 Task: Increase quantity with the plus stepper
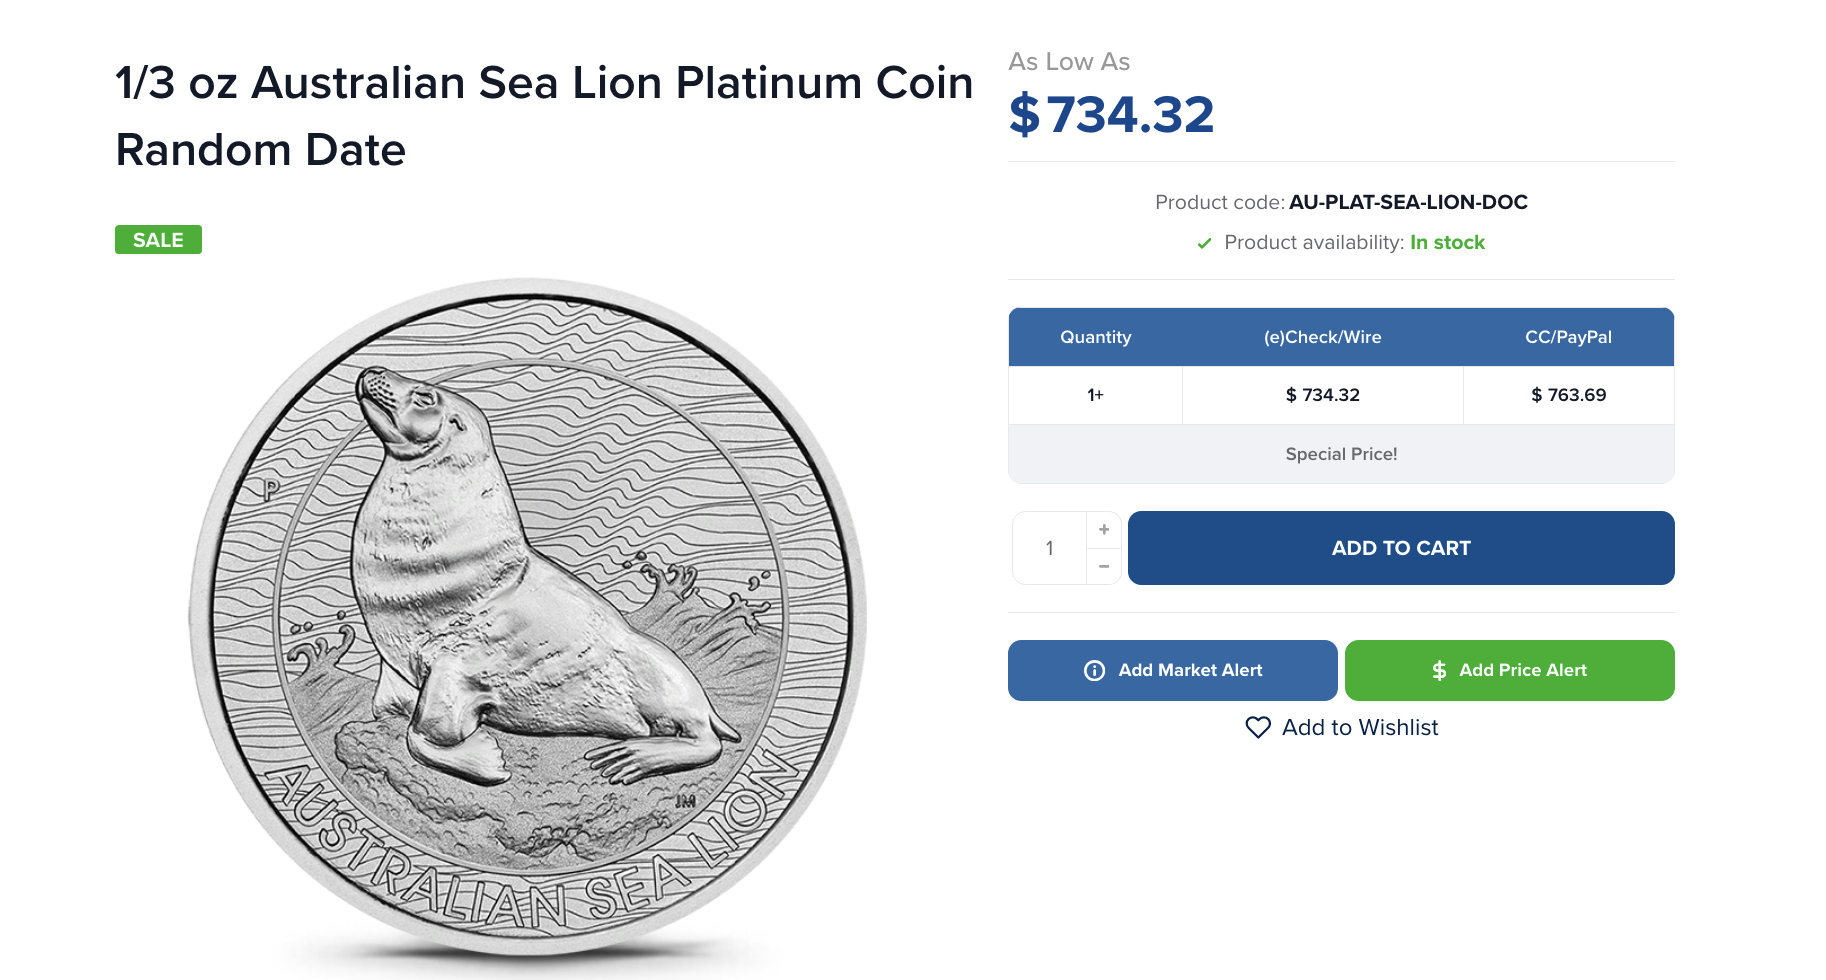(1104, 529)
